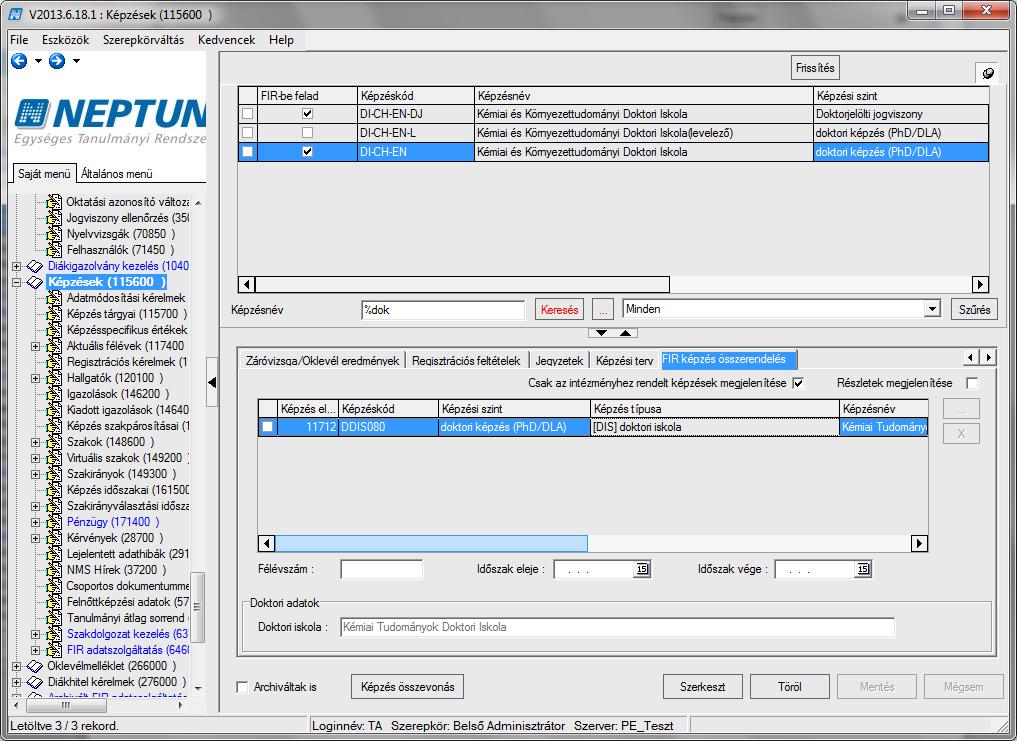Switch to the Általános menü tab

[x=117, y=174]
